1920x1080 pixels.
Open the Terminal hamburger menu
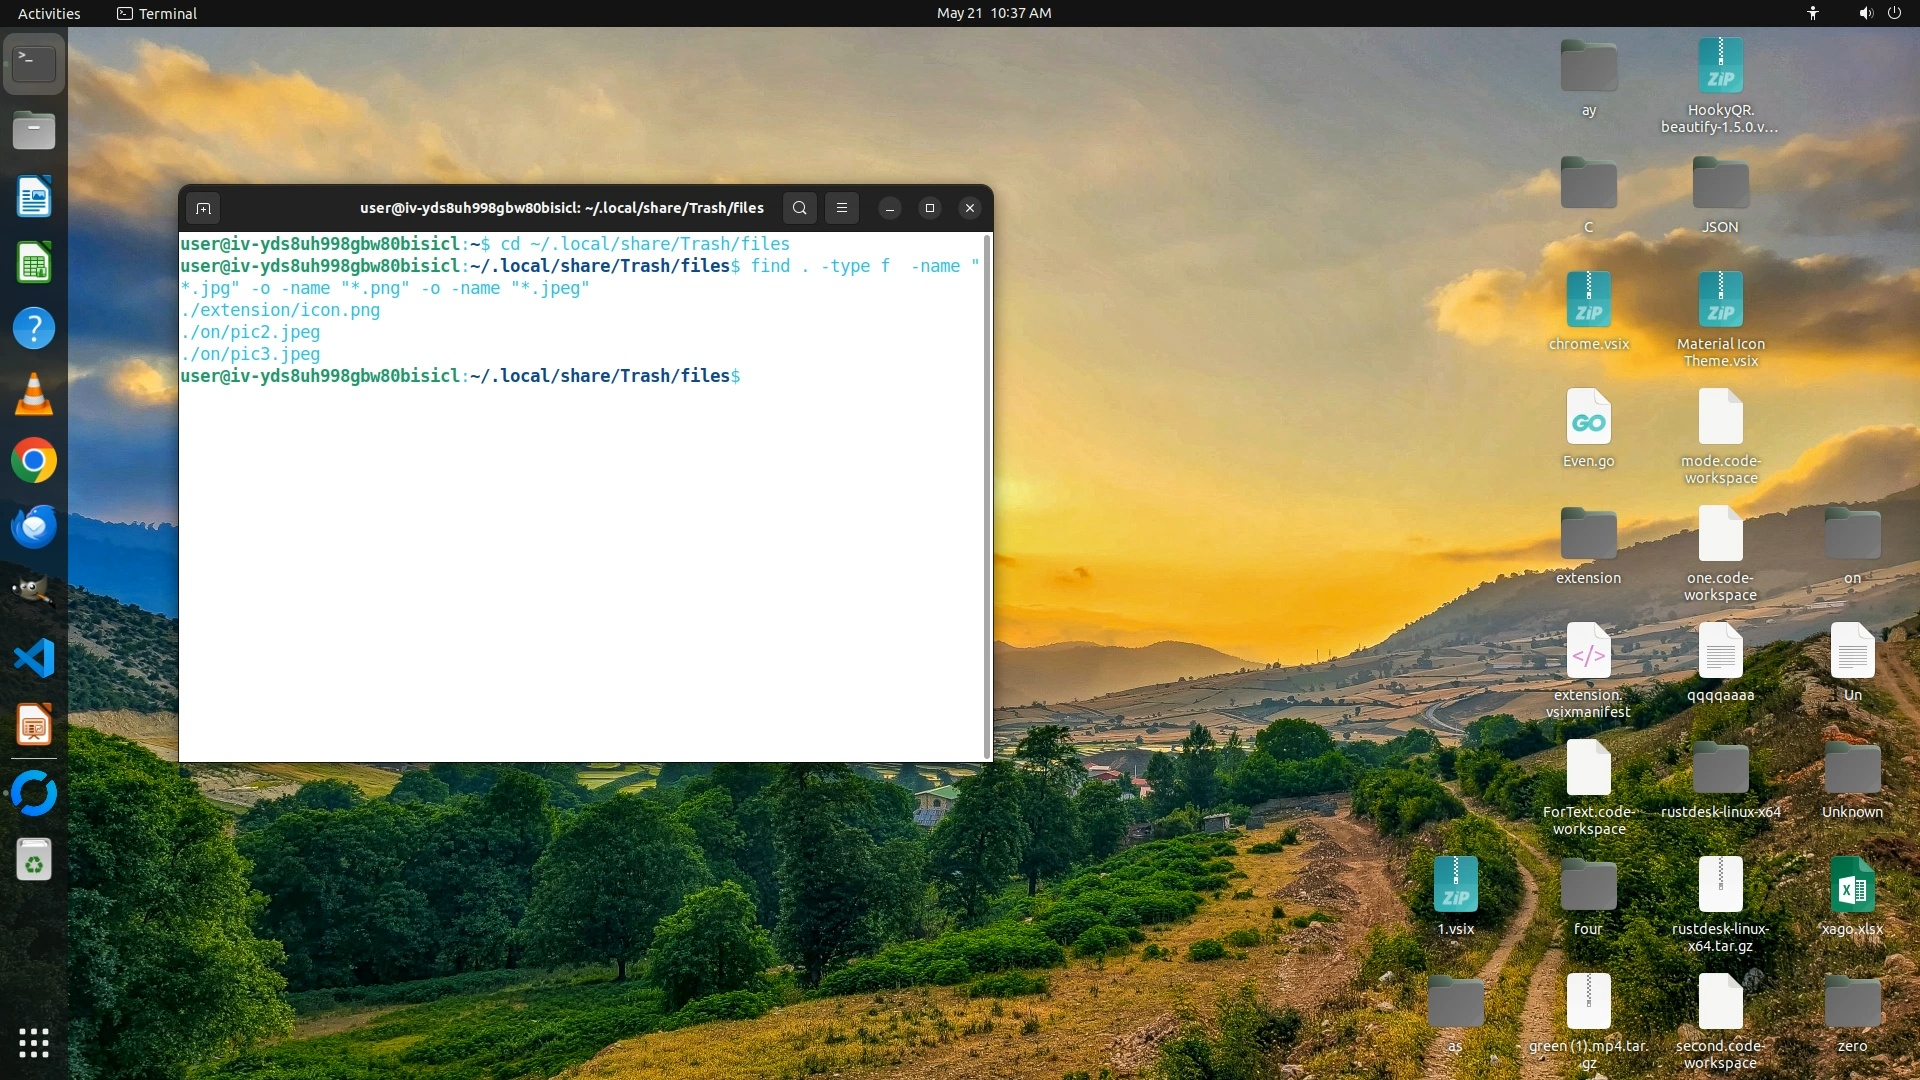842,208
